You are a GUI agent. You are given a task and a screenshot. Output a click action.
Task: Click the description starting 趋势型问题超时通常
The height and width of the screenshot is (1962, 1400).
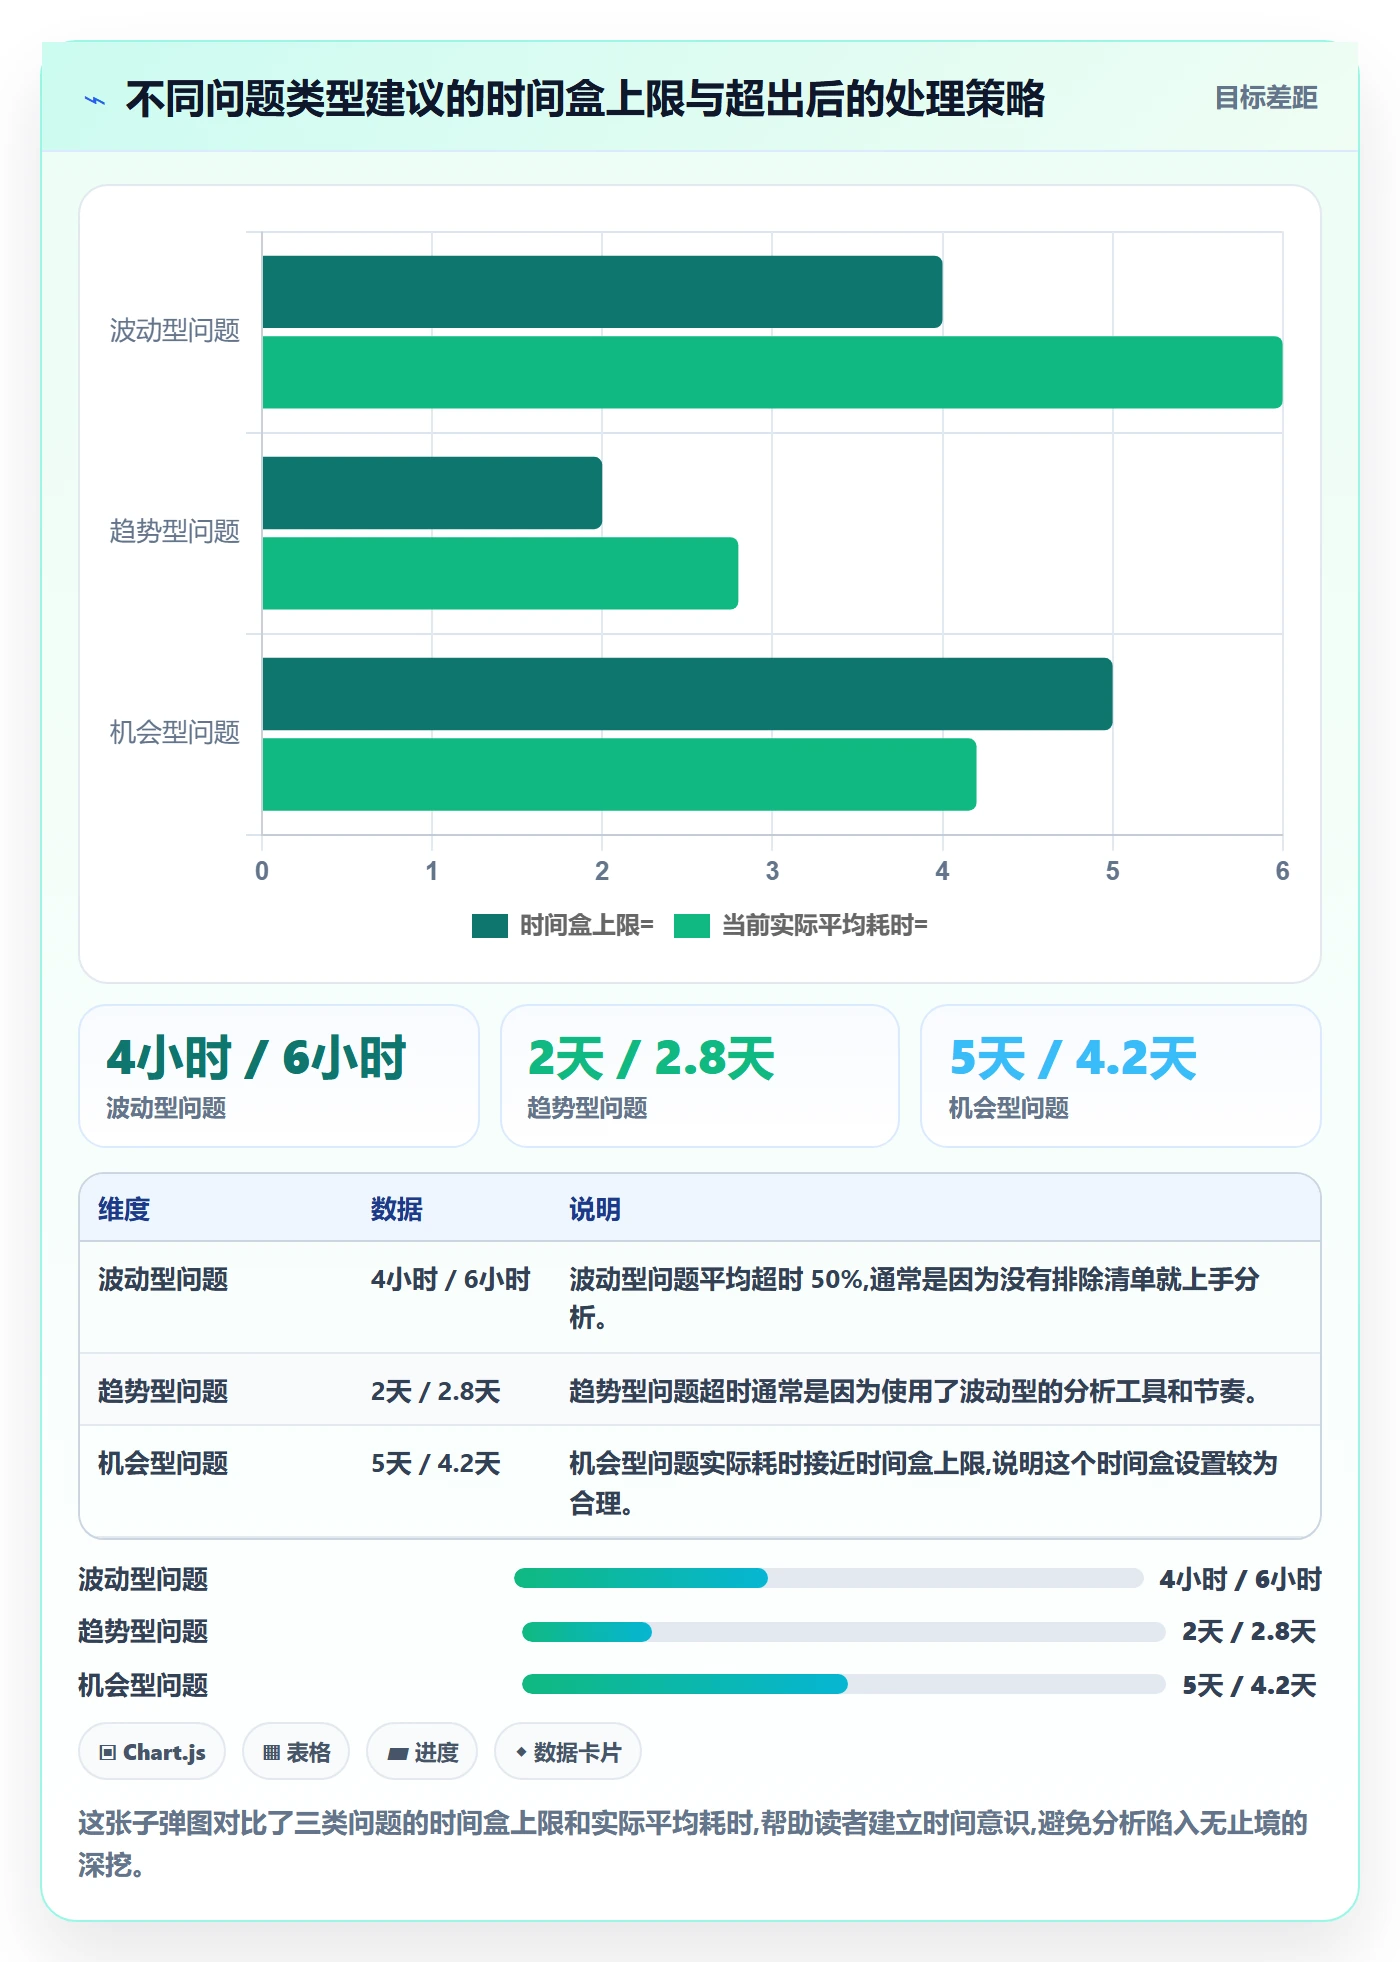coord(914,1391)
